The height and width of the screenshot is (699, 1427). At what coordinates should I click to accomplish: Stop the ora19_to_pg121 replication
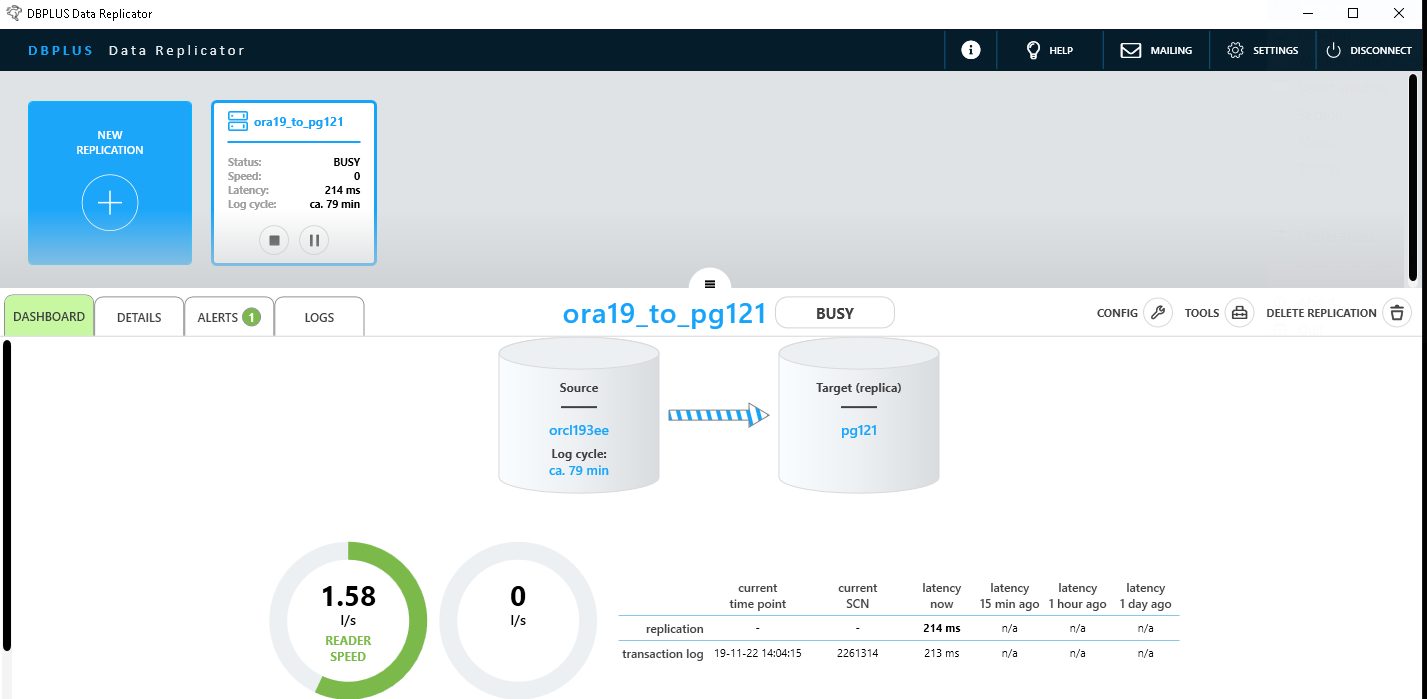pos(274,240)
